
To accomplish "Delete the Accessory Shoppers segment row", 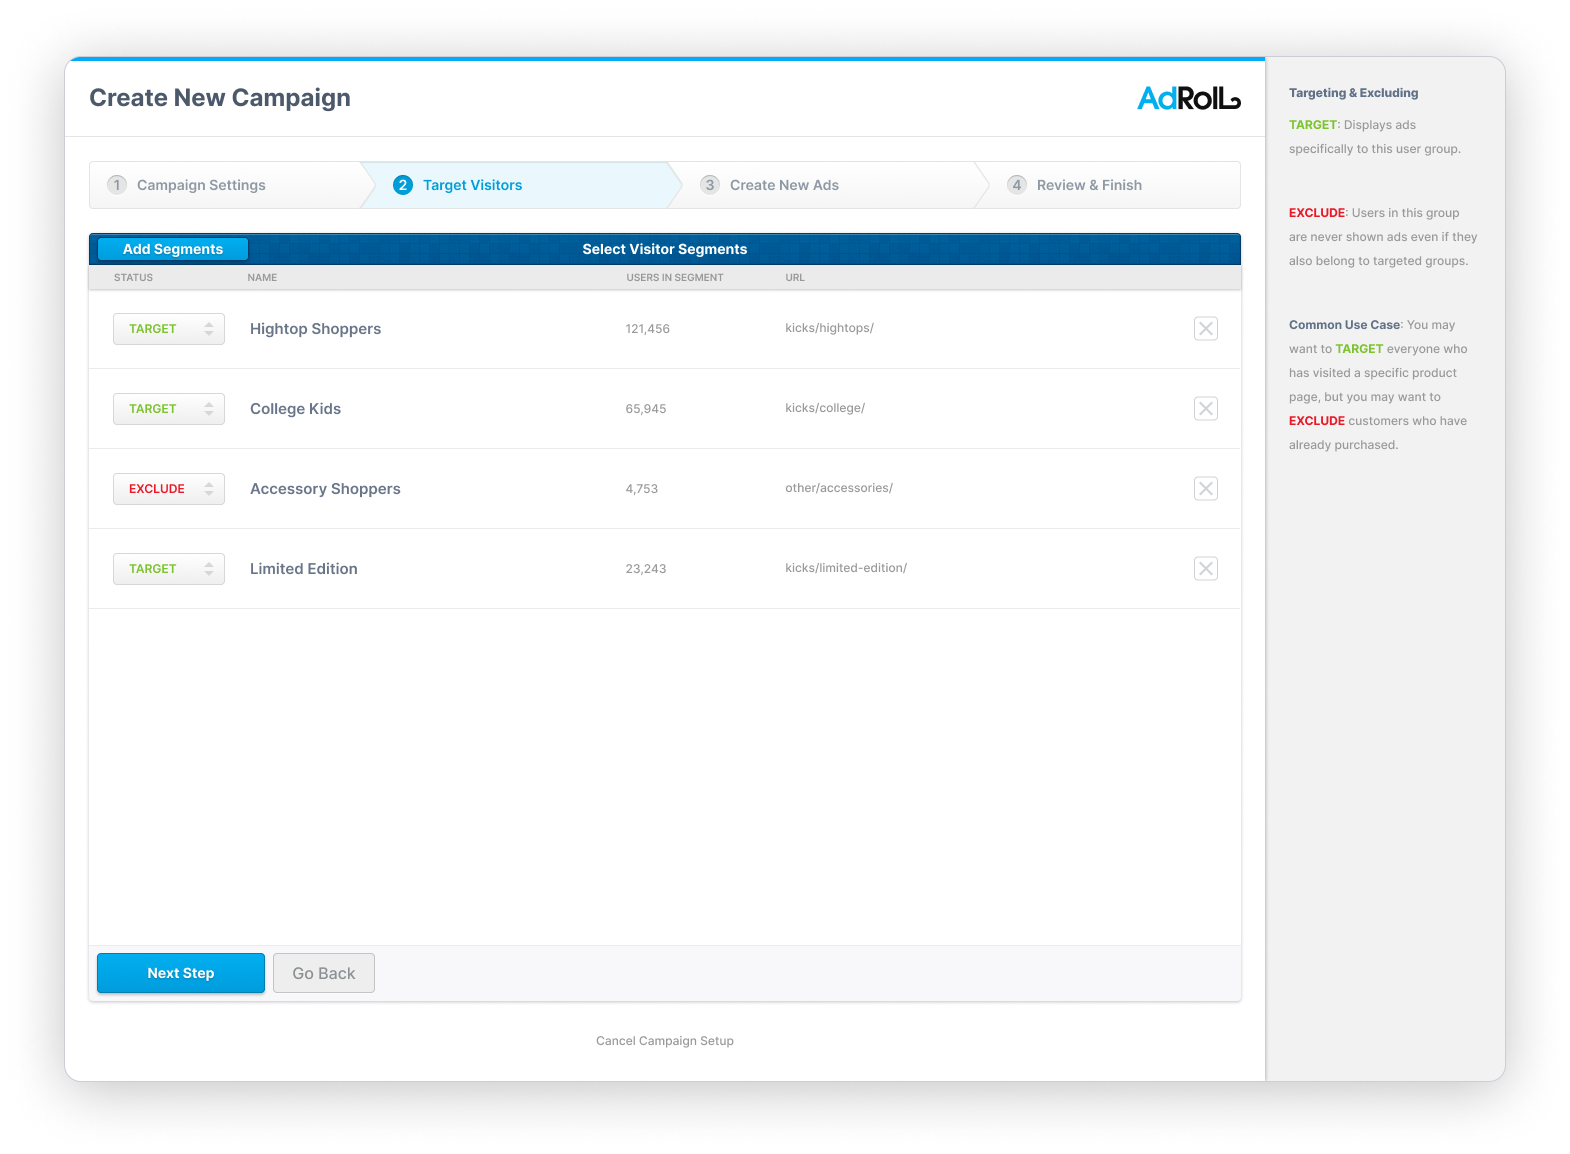I will pyautogui.click(x=1205, y=489).
